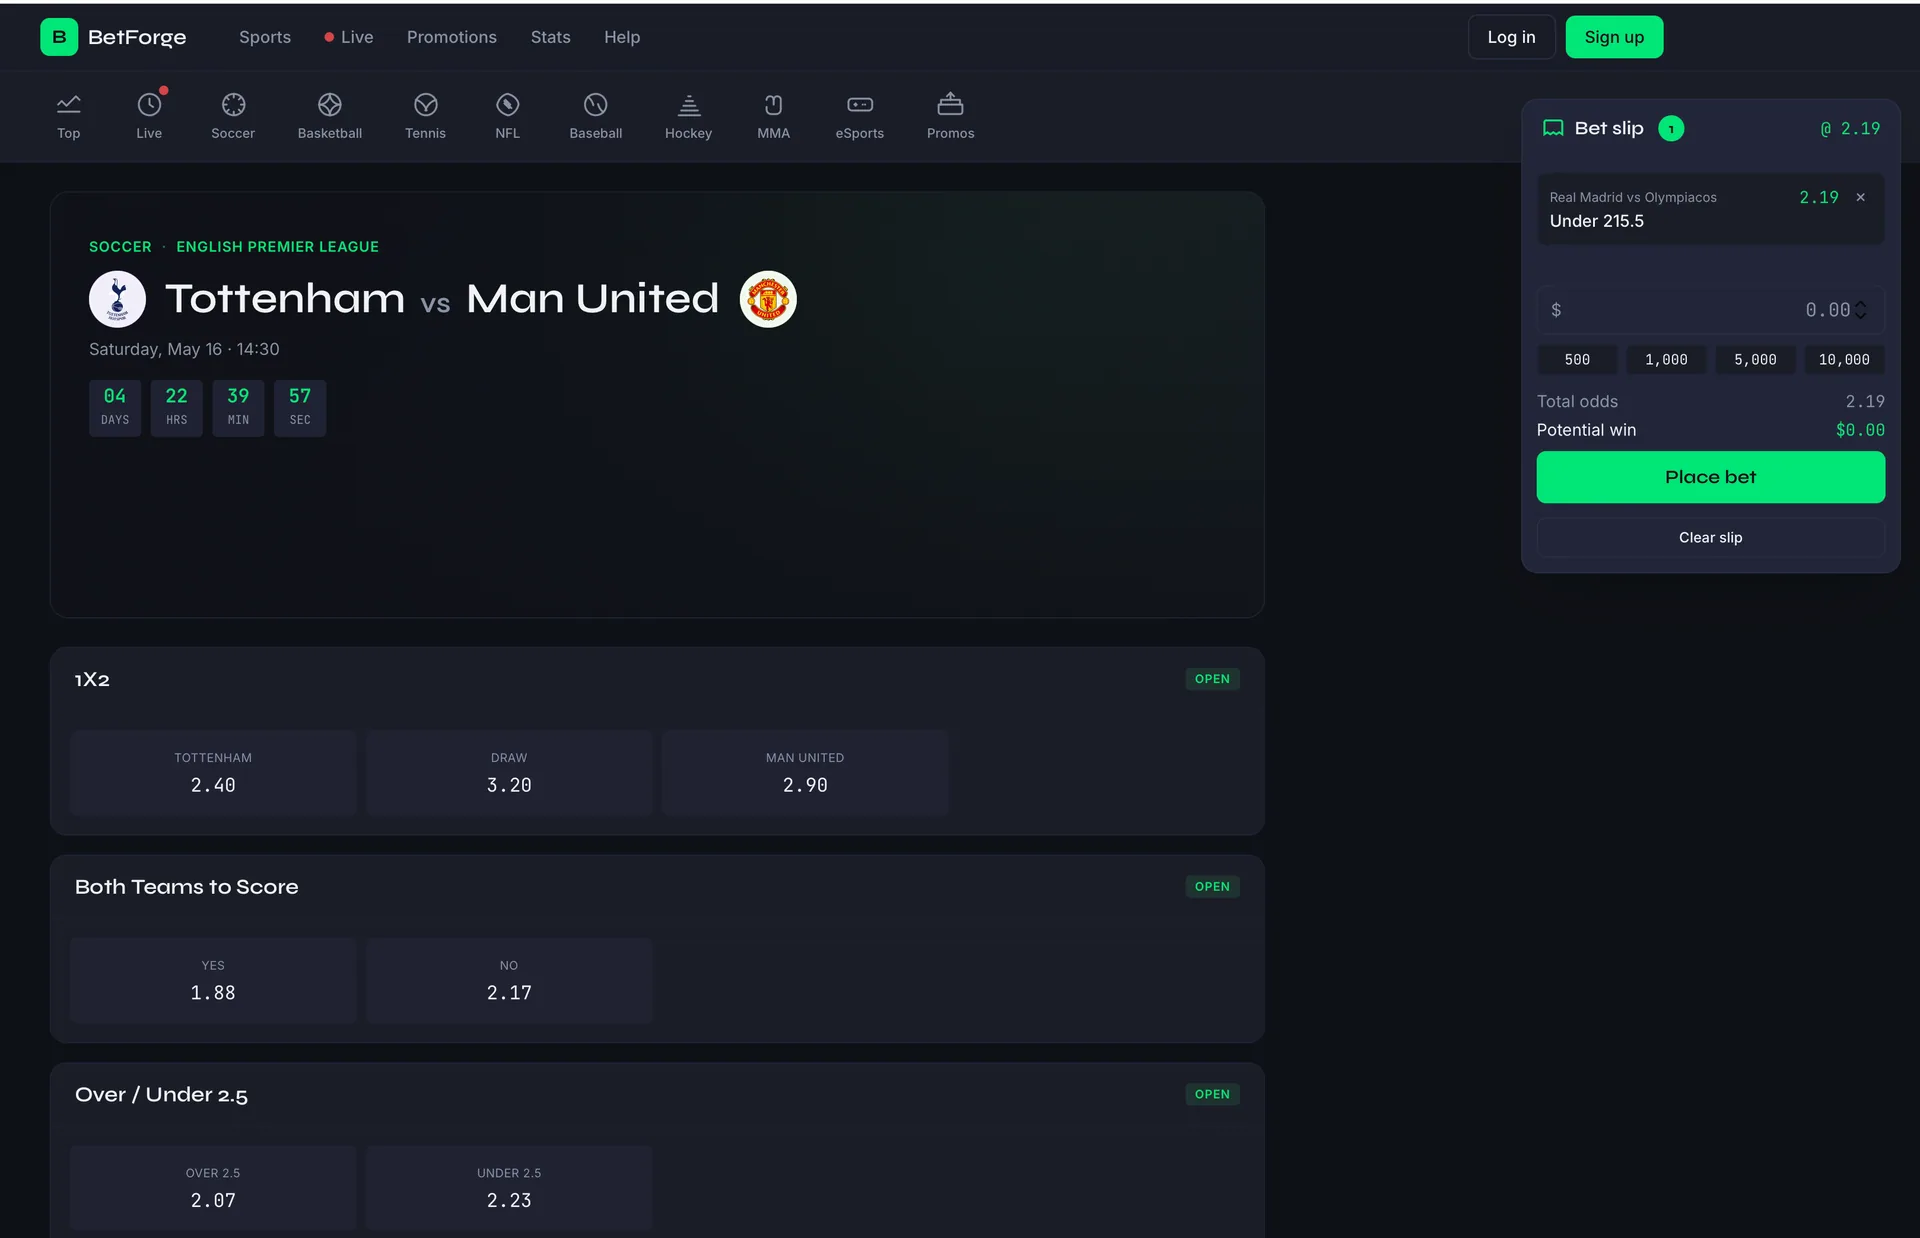Pick Man United win at 2.90
This screenshot has height=1238, width=1920.
tap(805, 773)
